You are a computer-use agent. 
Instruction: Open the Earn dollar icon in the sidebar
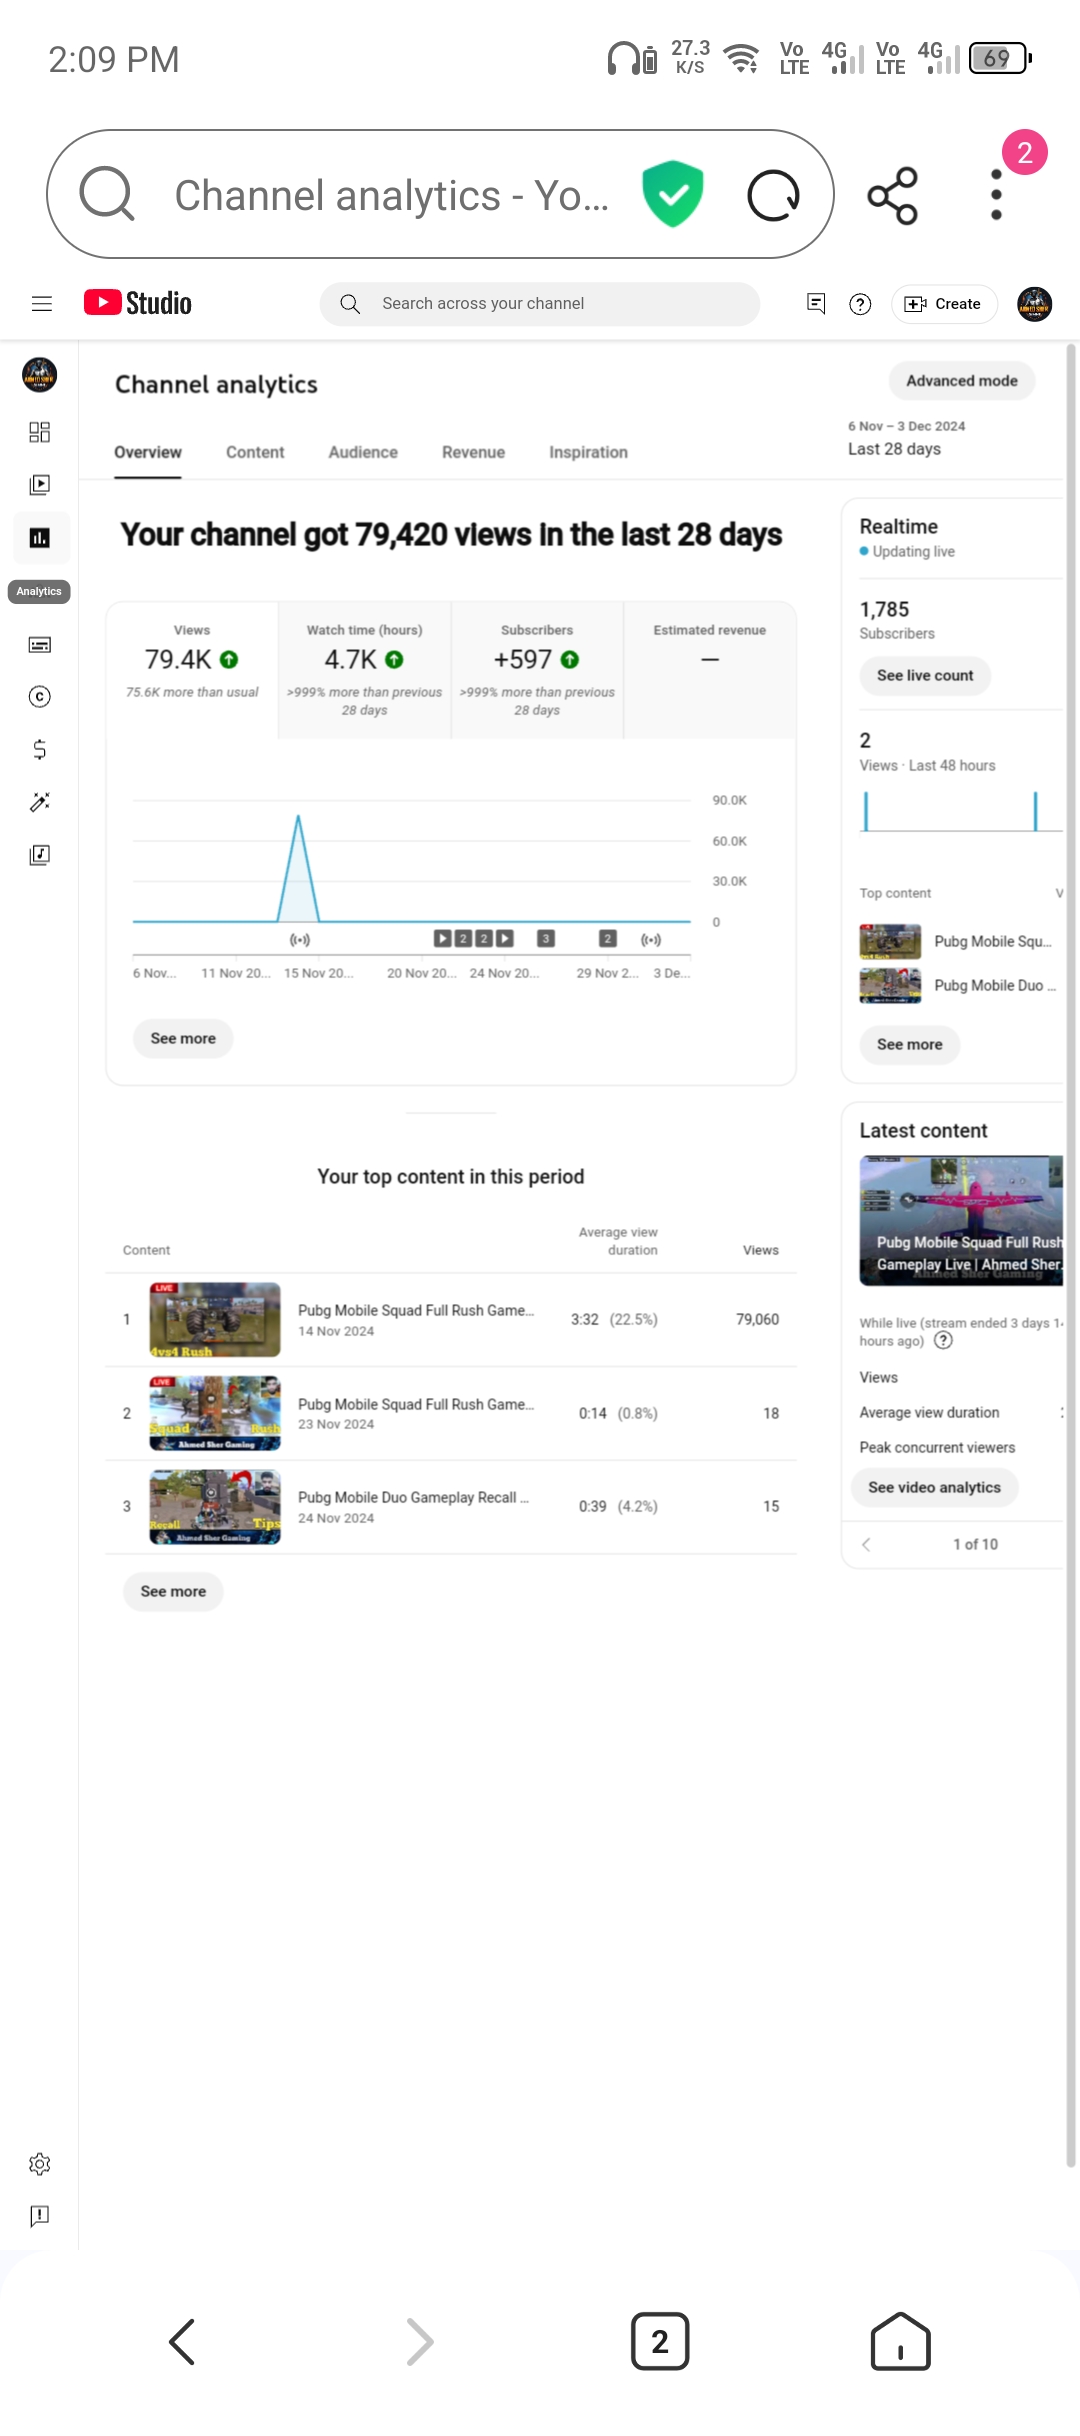click(x=39, y=750)
